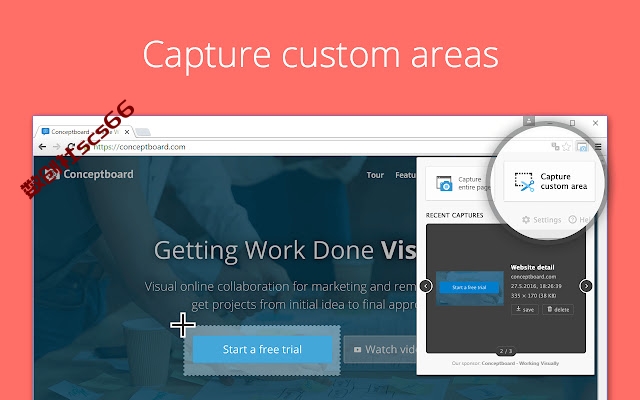Open a new empty browser tab
Image resolution: width=640 pixels, height=400 pixels.
pyautogui.click(x=143, y=132)
